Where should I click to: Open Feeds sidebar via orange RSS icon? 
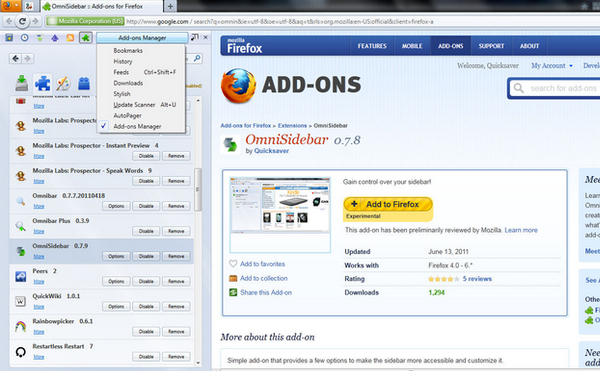point(70,37)
